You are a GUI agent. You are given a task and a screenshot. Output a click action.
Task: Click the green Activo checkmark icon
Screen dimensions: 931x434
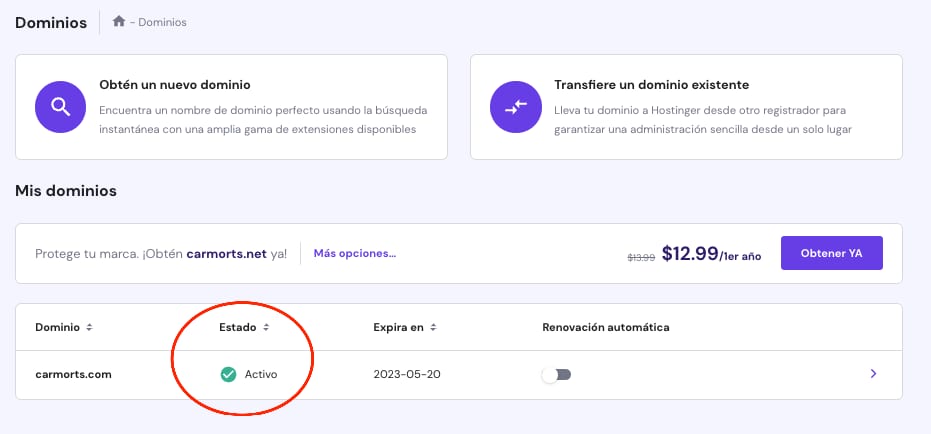pos(228,374)
